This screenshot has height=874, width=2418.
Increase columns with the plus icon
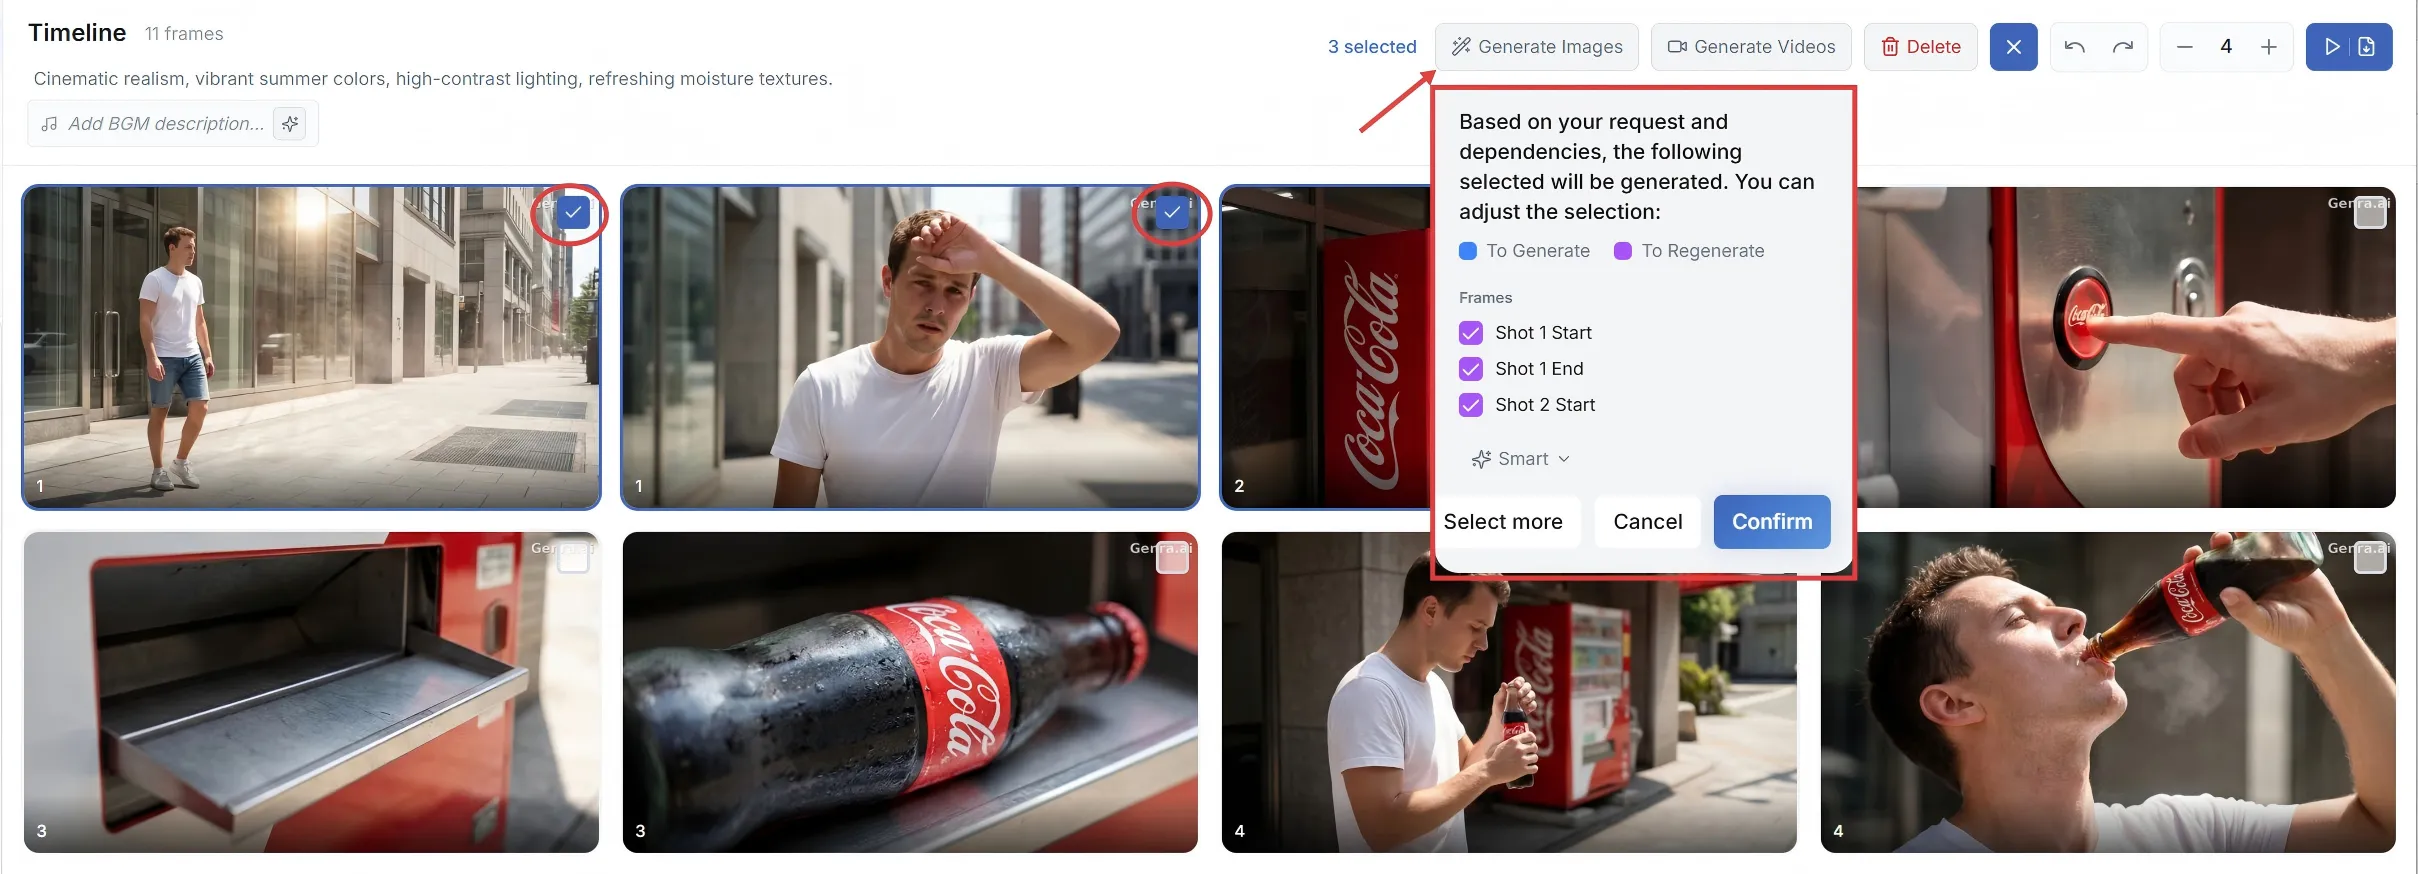(x=2269, y=47)
